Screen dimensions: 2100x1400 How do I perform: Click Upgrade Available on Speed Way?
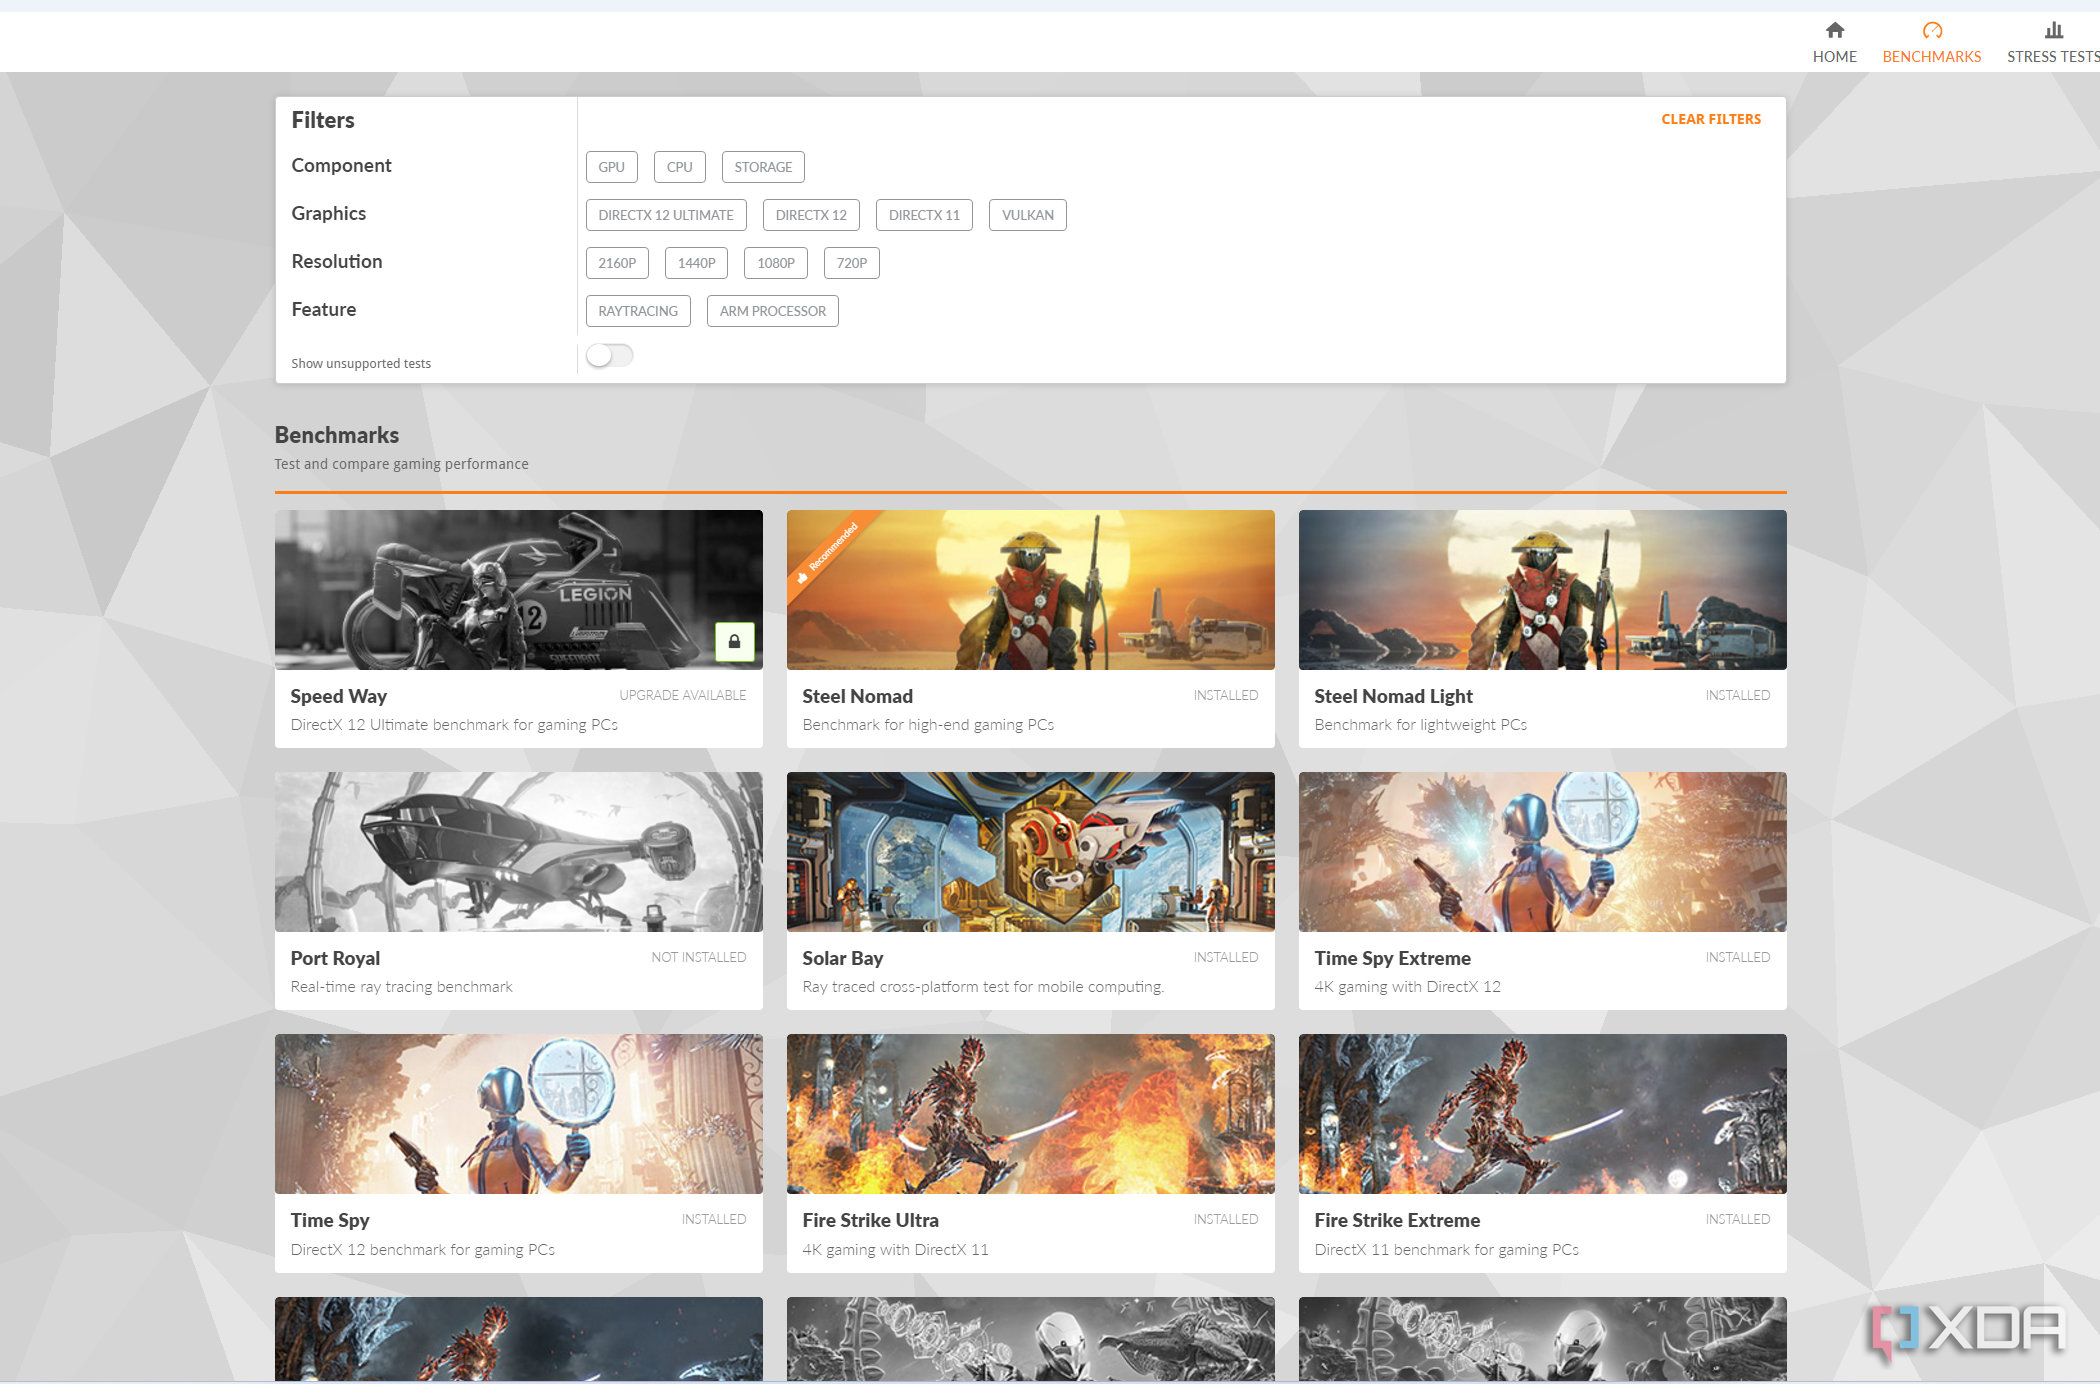click(x=682, y=695)
